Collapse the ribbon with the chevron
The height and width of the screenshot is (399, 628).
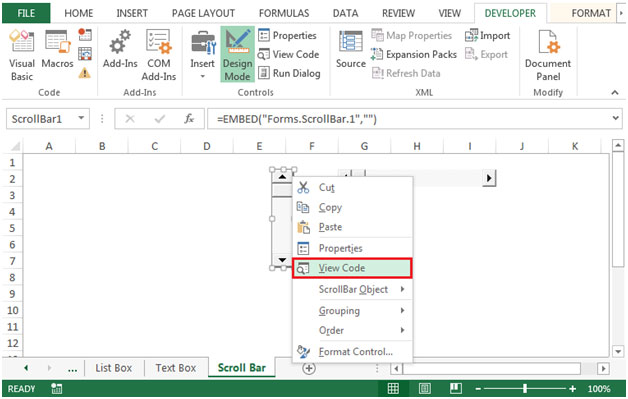pyautogui.click(x=615, y=93)
